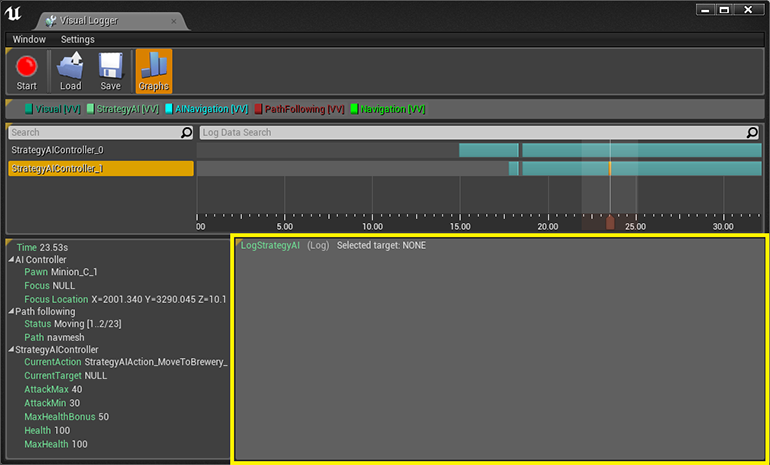Close the Visual Logger tab
Image resolution: width=770 pixels, height=465 pixels.
[x=174, y=21]
